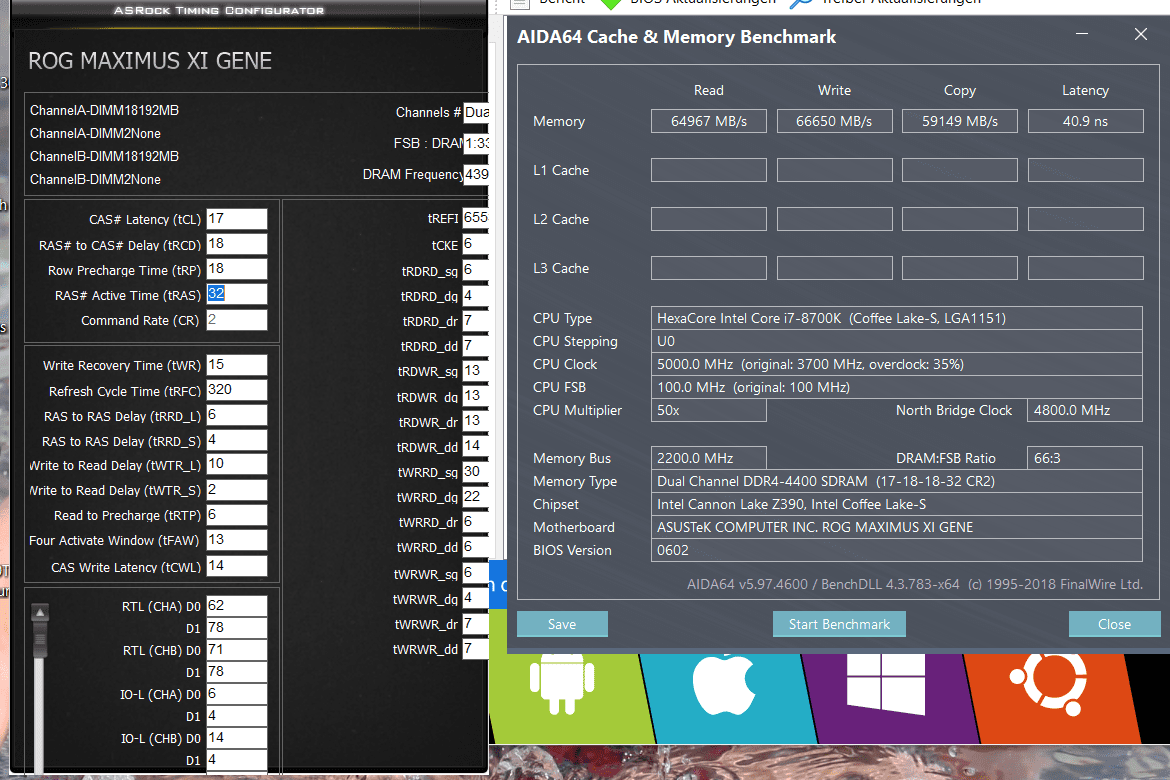The image size is (1170, 780).
Task: Click the Channels # field
Action: pos(476,113)
